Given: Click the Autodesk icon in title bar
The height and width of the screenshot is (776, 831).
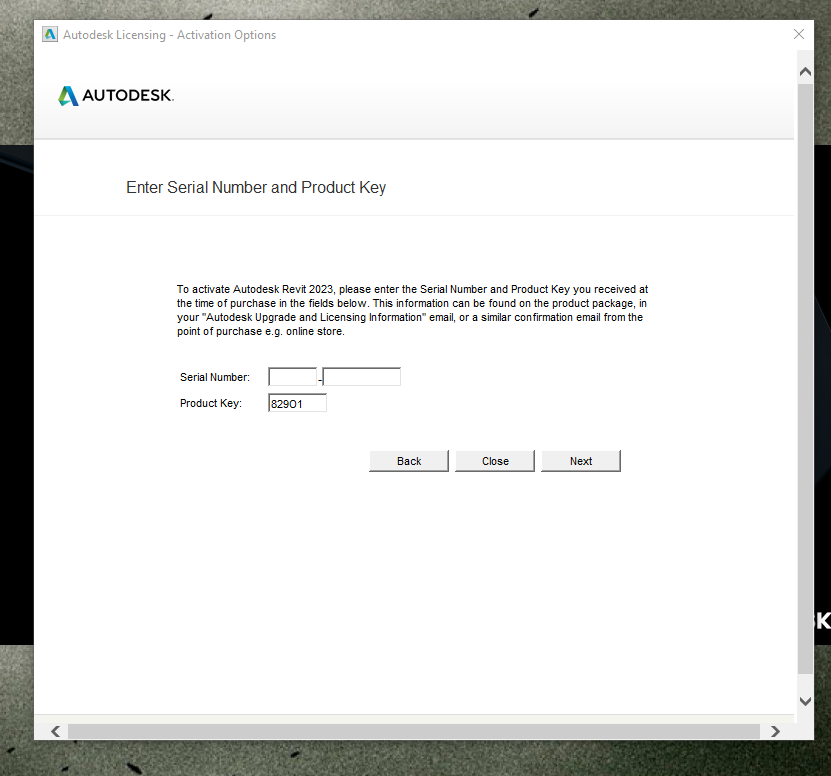Looking at the screenshot, I should (50, 35).
